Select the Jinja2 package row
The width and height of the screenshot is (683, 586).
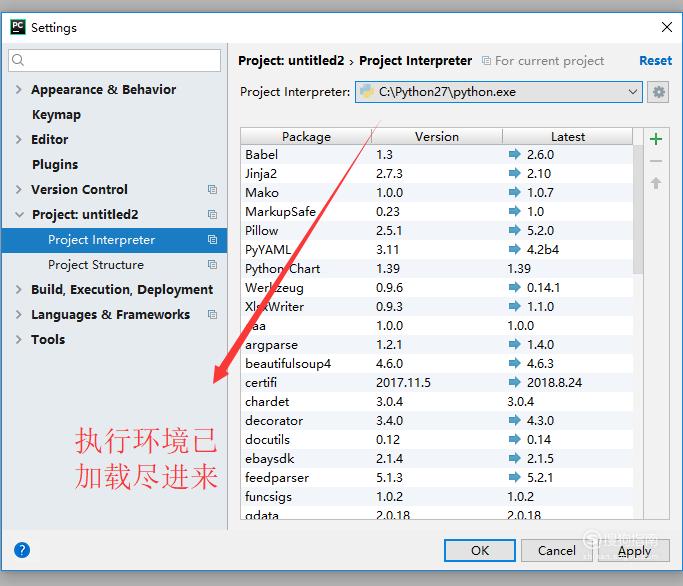437,173
